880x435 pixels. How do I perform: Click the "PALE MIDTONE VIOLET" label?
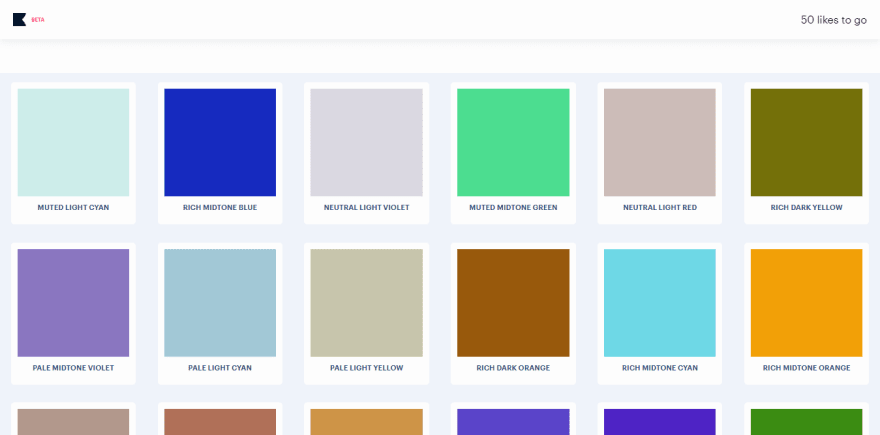click(x=74, y=368)
